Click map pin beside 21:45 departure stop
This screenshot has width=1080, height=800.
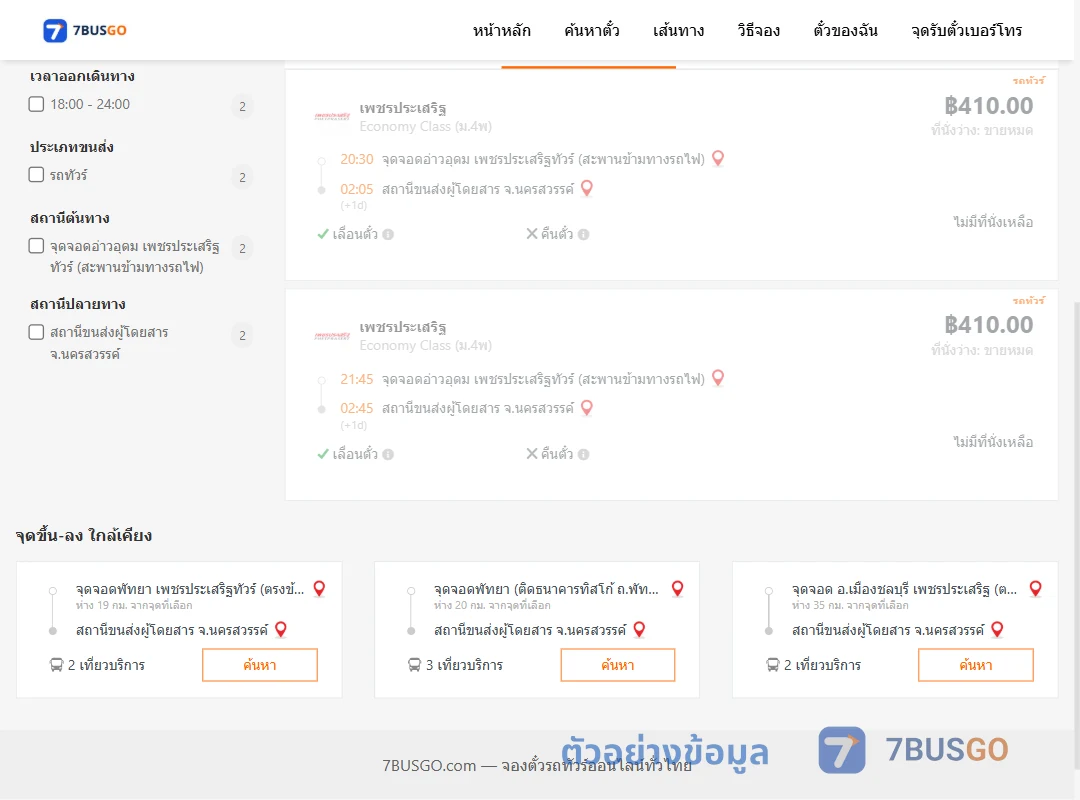tap(718, 378)
